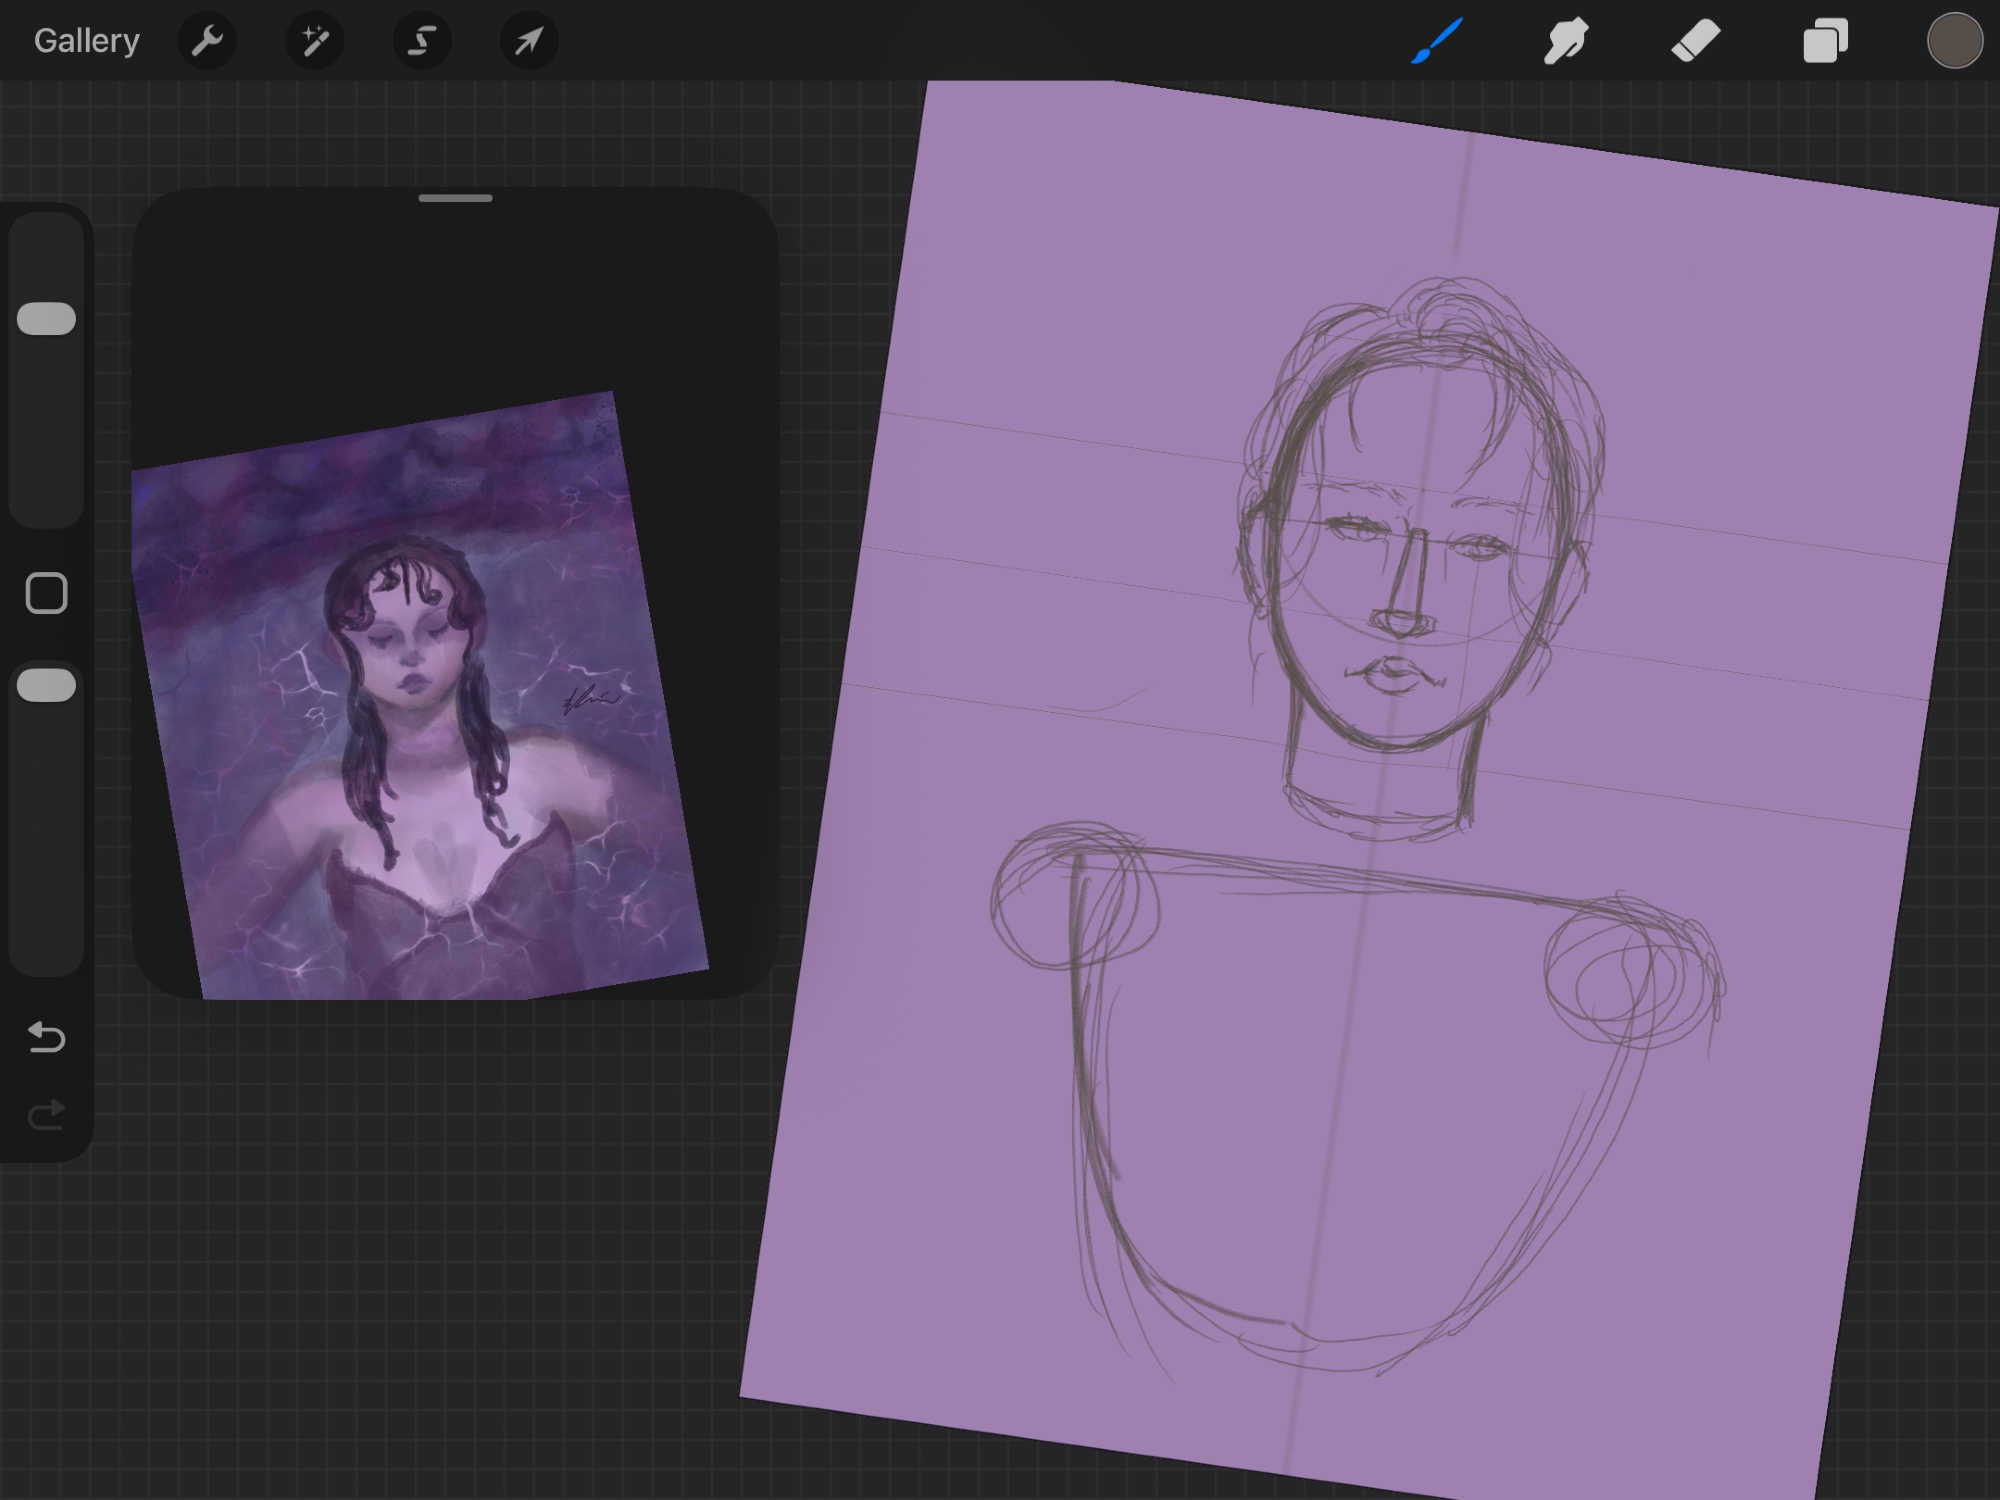Grab the reference window top handle
Viewport: 2000px width, 1500px height.
[x=455, y=198]
